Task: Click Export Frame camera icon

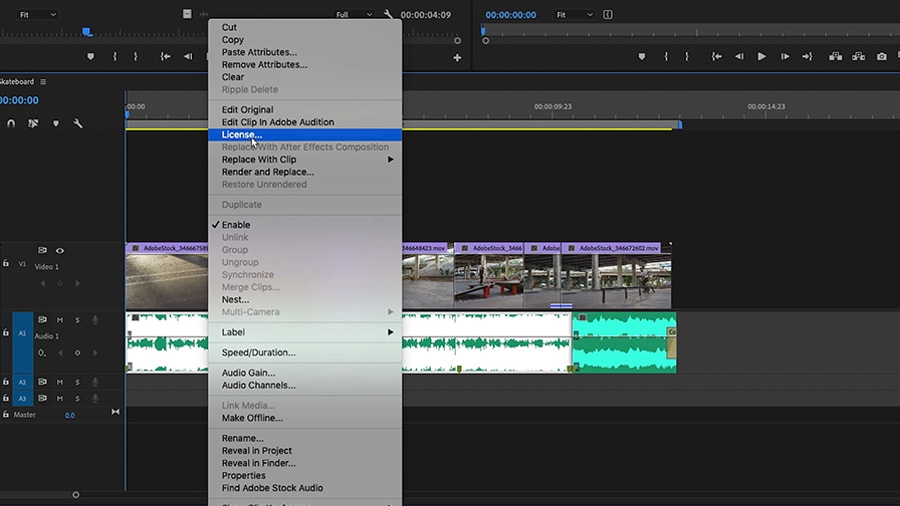Action: [x=882, y=57]
